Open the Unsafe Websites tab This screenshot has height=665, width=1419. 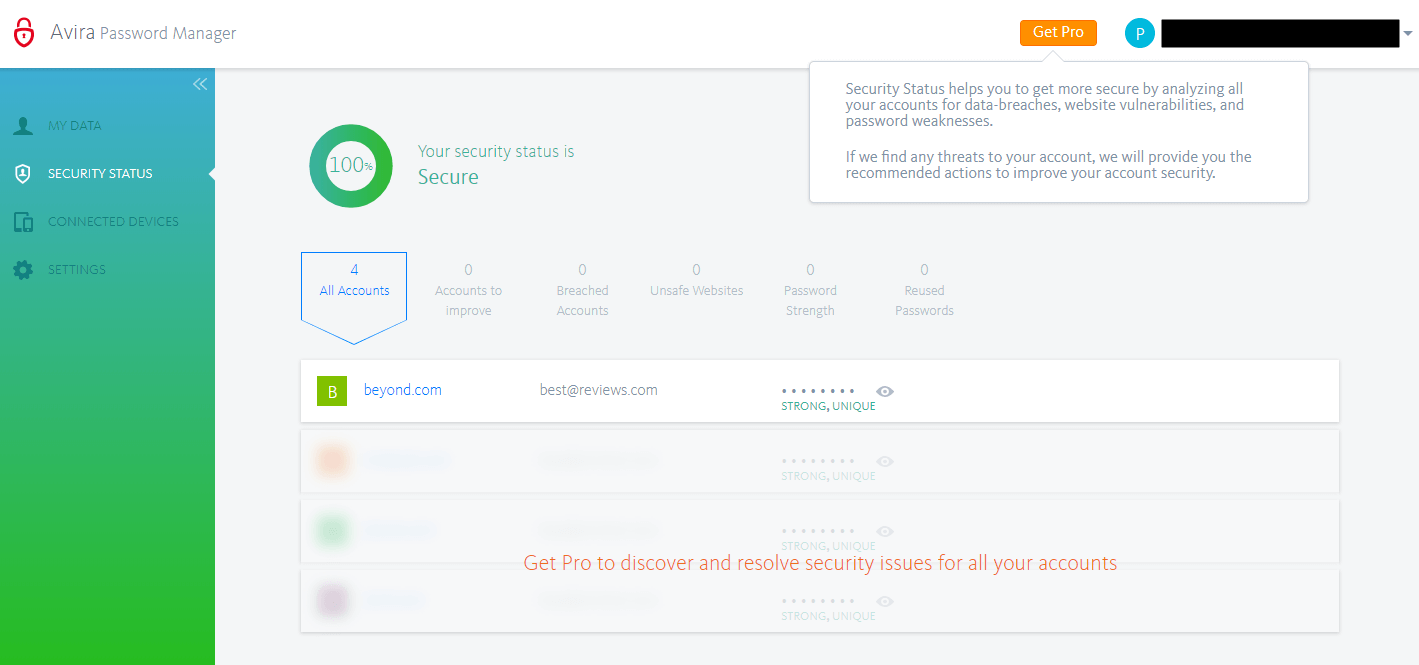(x=696, y=280)
